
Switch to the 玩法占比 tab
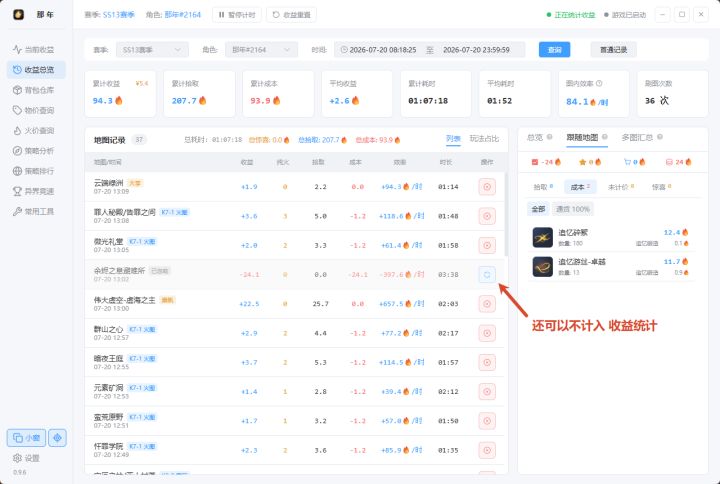484,139
